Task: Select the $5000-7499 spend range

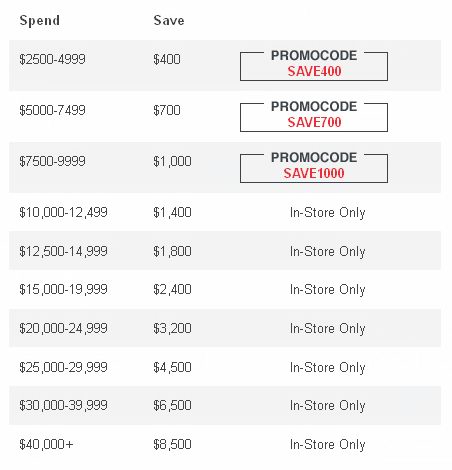Action: [52, 110]
